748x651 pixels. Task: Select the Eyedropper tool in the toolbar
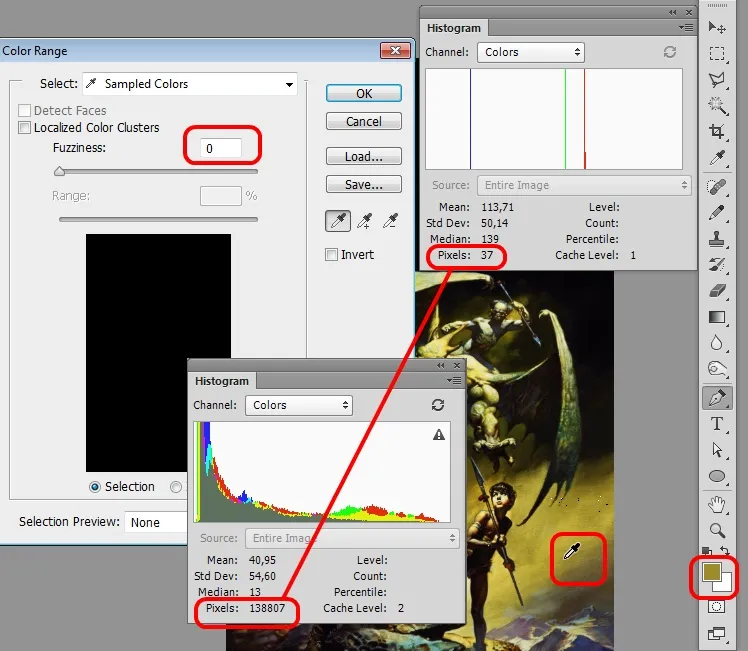[x=717, y=157]
